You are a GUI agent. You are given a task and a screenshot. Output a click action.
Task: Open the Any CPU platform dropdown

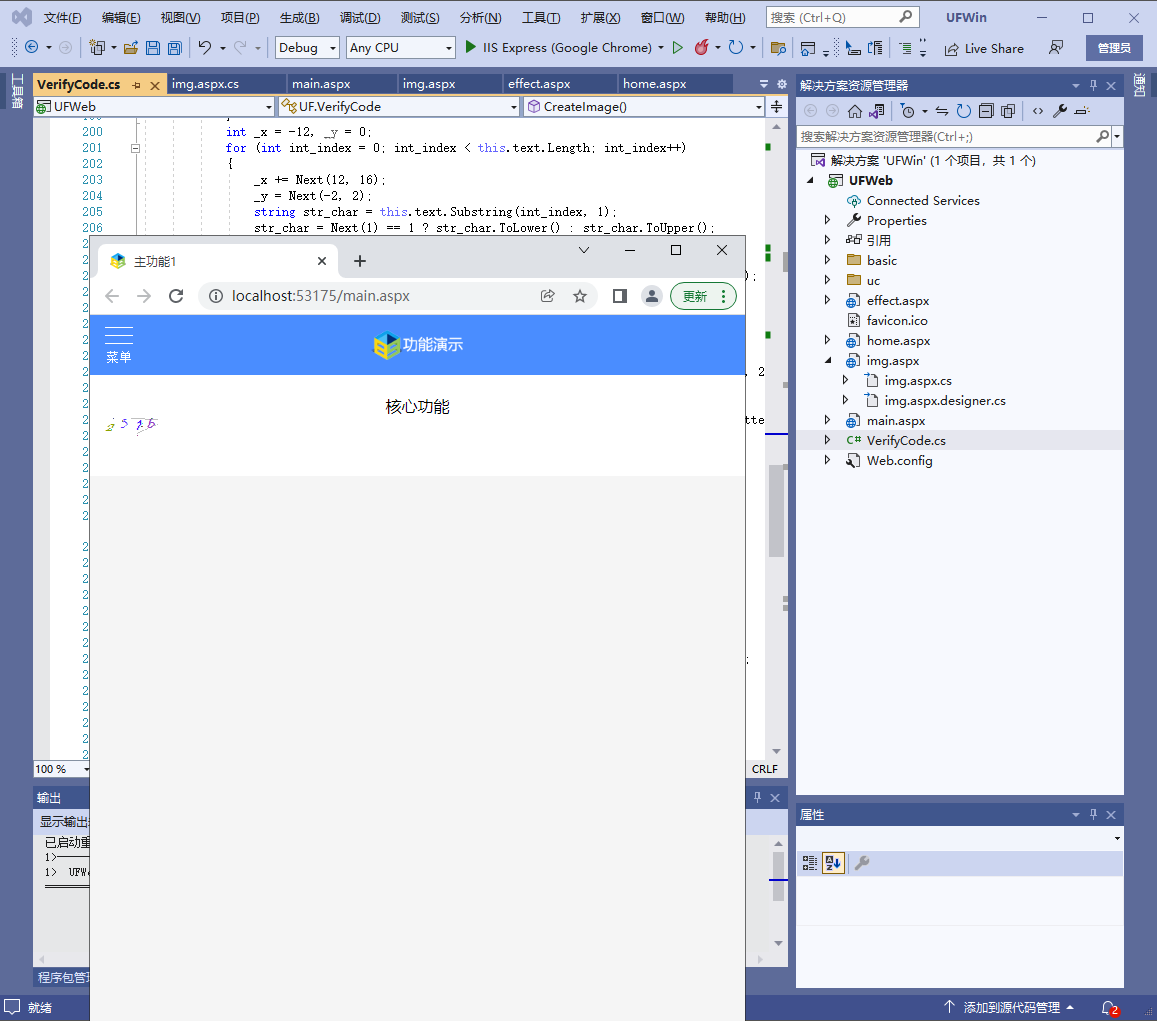tap(401, 48)
